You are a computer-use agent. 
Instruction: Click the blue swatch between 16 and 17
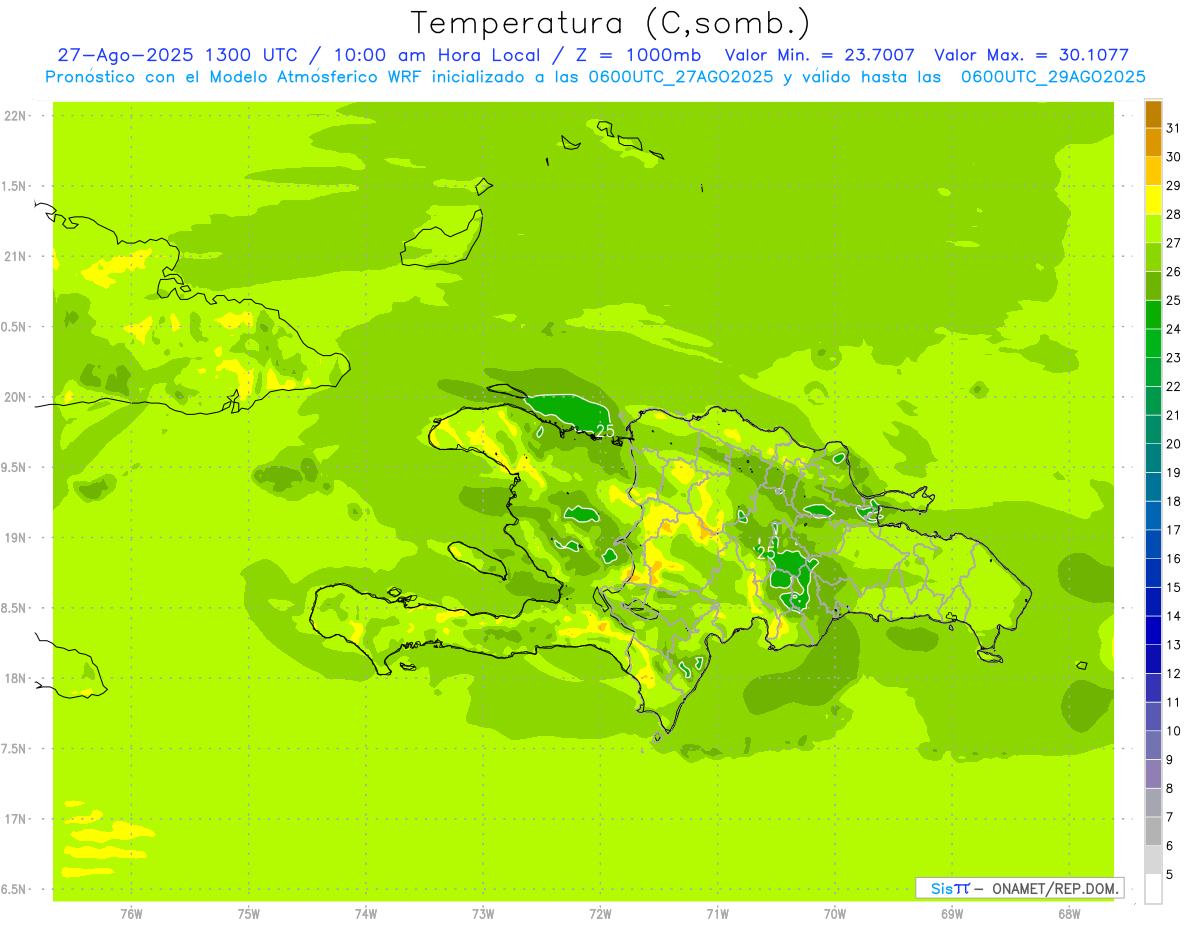[x=1153, y=544]
